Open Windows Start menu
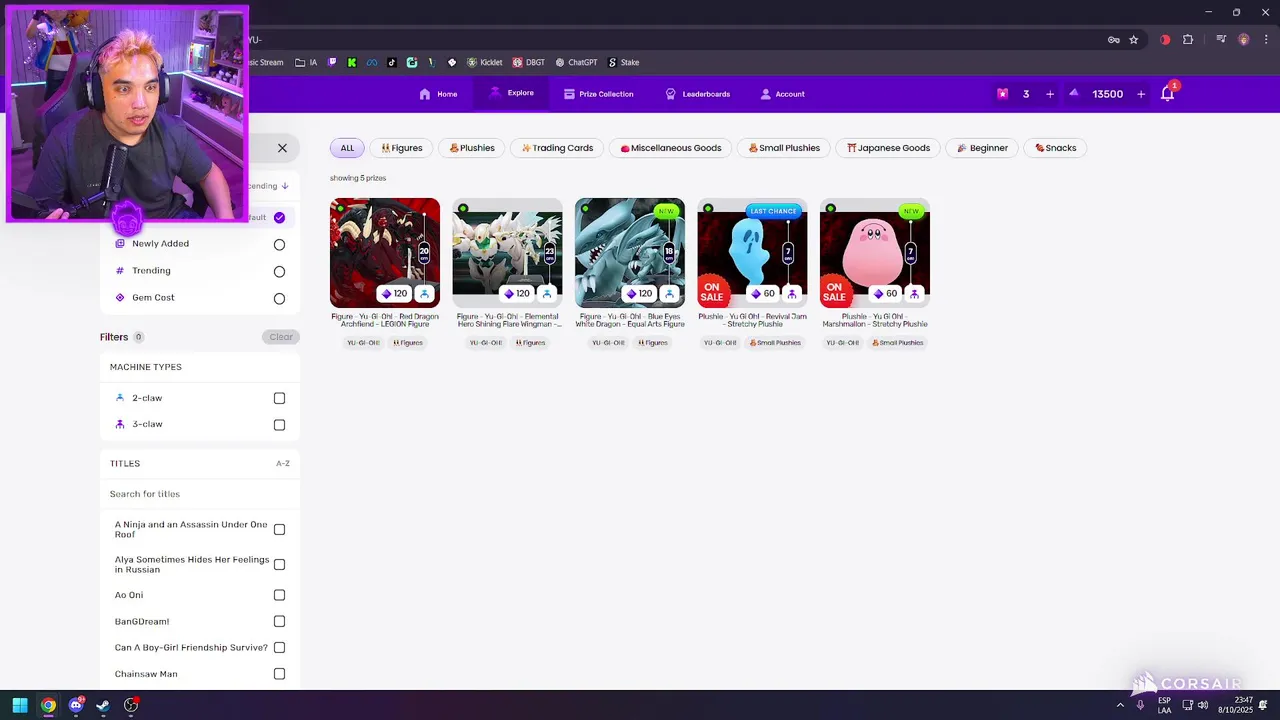The image size is (1280, 720). point(20,705)
